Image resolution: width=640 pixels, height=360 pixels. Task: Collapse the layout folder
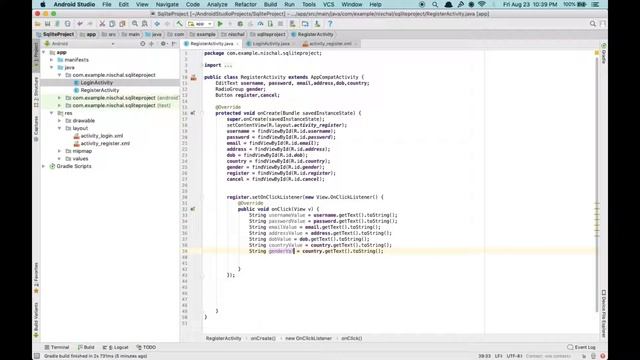[x=59, y=128]
